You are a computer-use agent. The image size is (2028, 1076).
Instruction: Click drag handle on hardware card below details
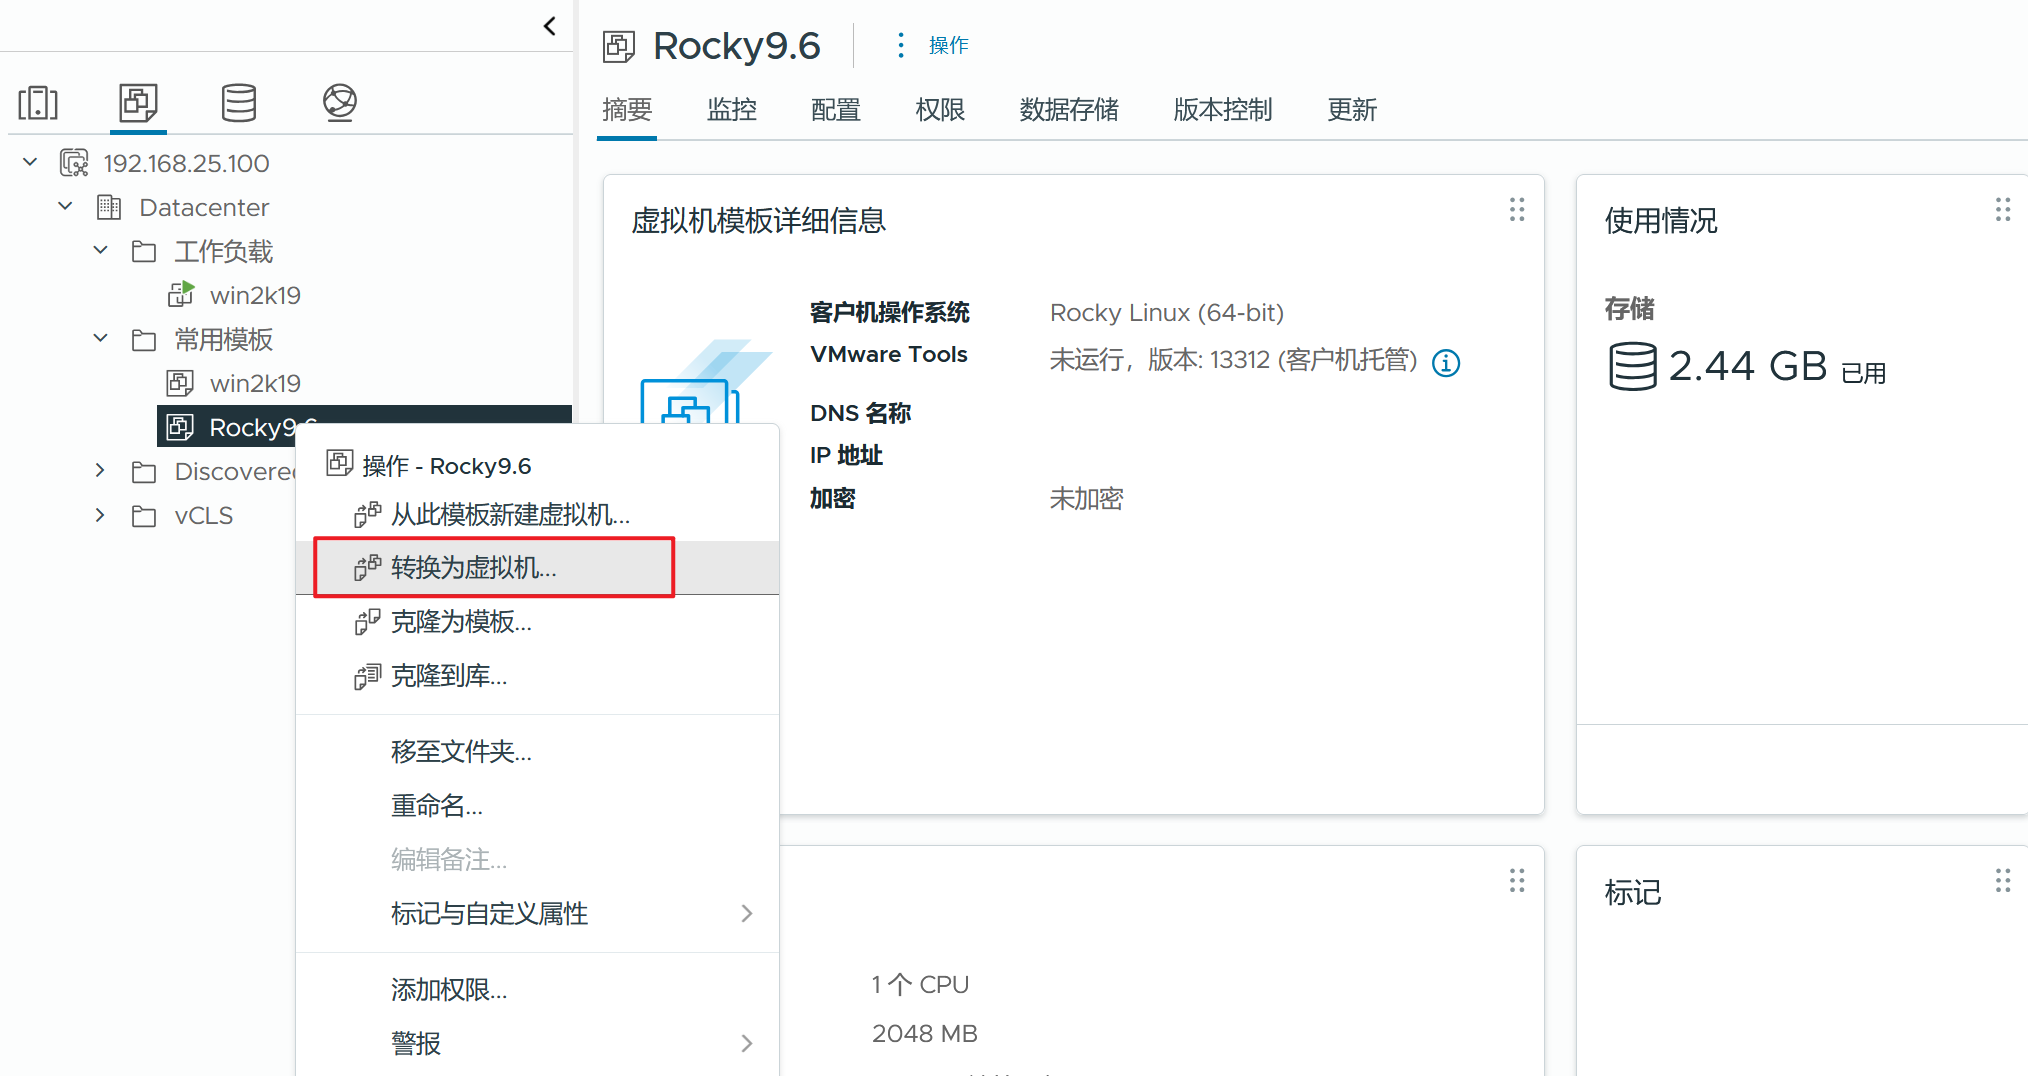click(1517, 880)
